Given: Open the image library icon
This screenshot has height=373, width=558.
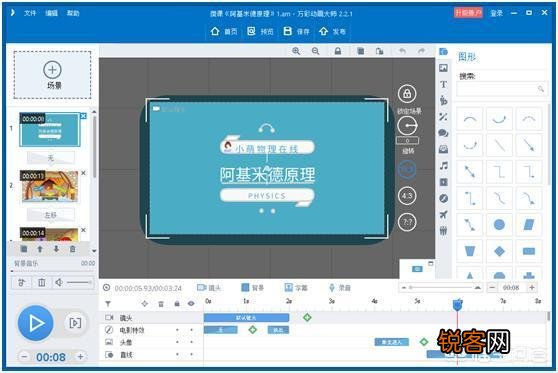Looking at the screenshot, I should [443, 68].
